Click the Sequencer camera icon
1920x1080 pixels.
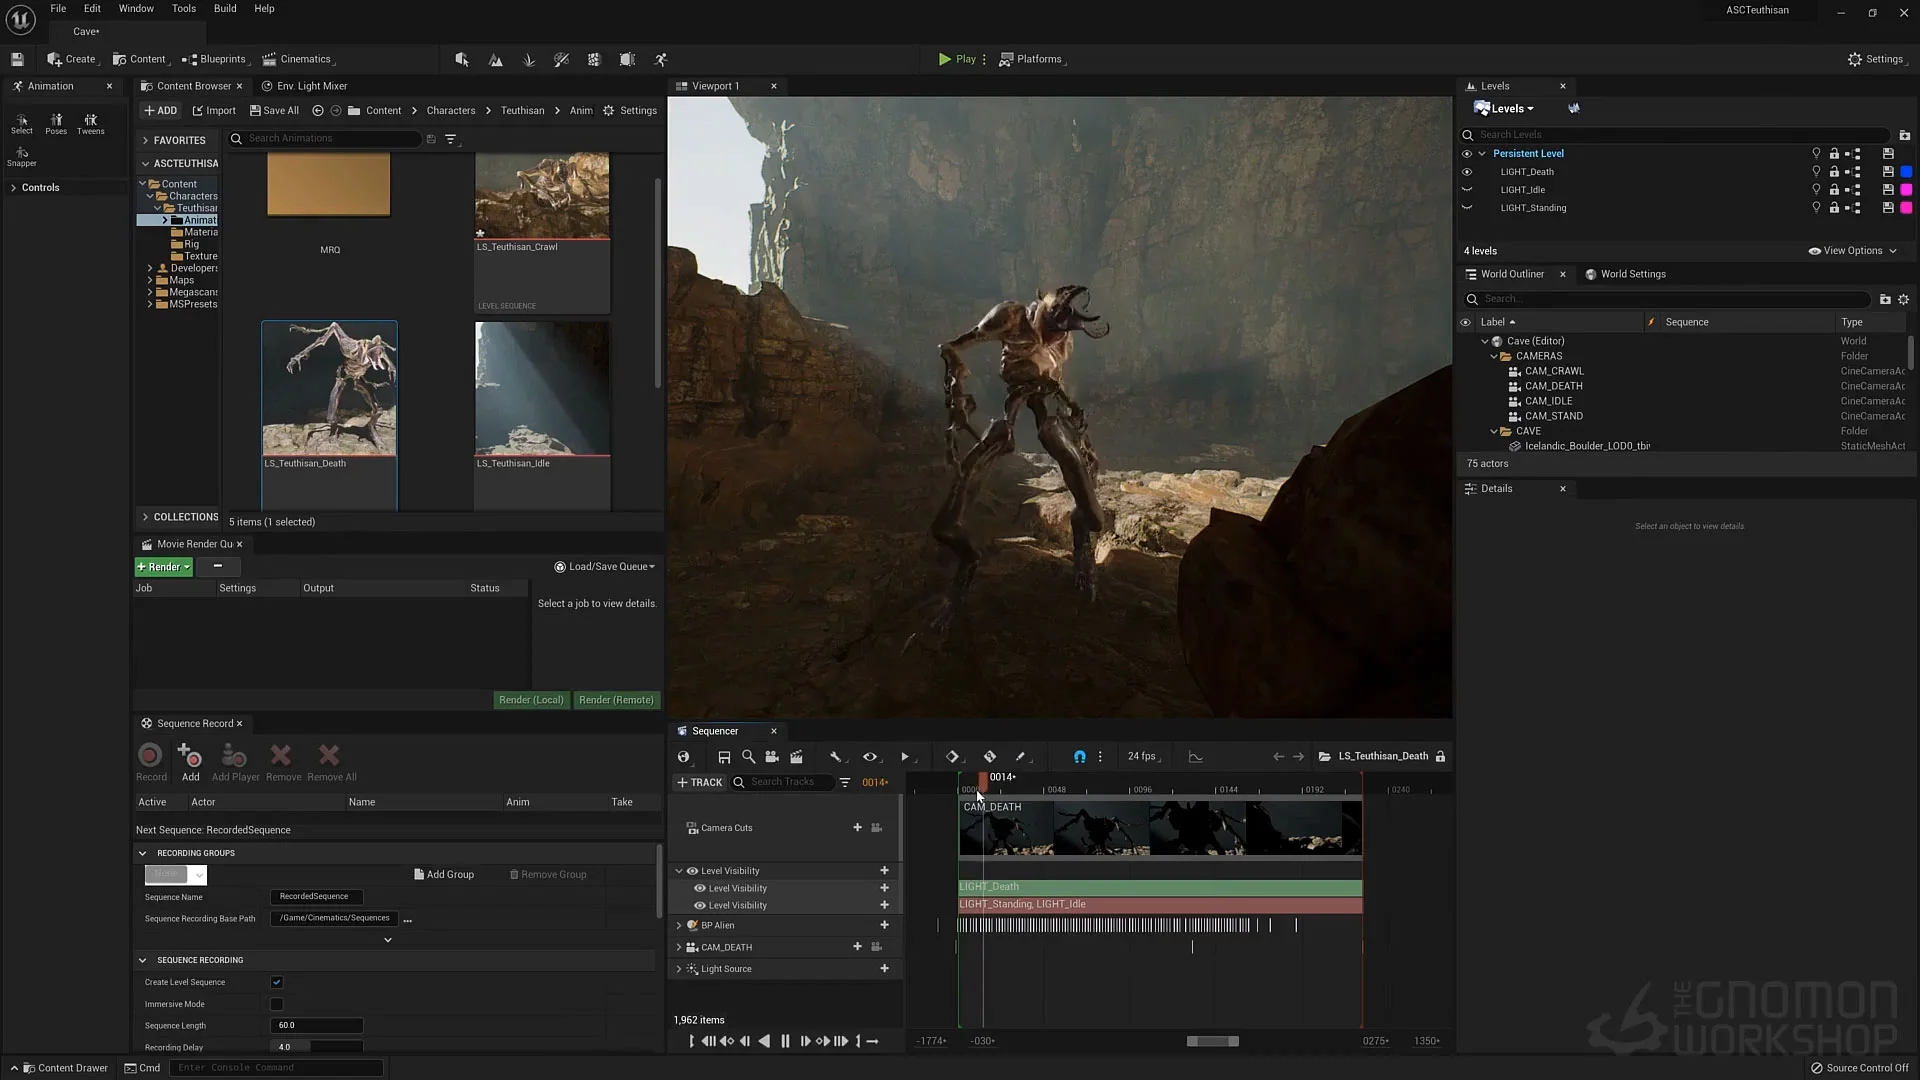click(772, 757)
